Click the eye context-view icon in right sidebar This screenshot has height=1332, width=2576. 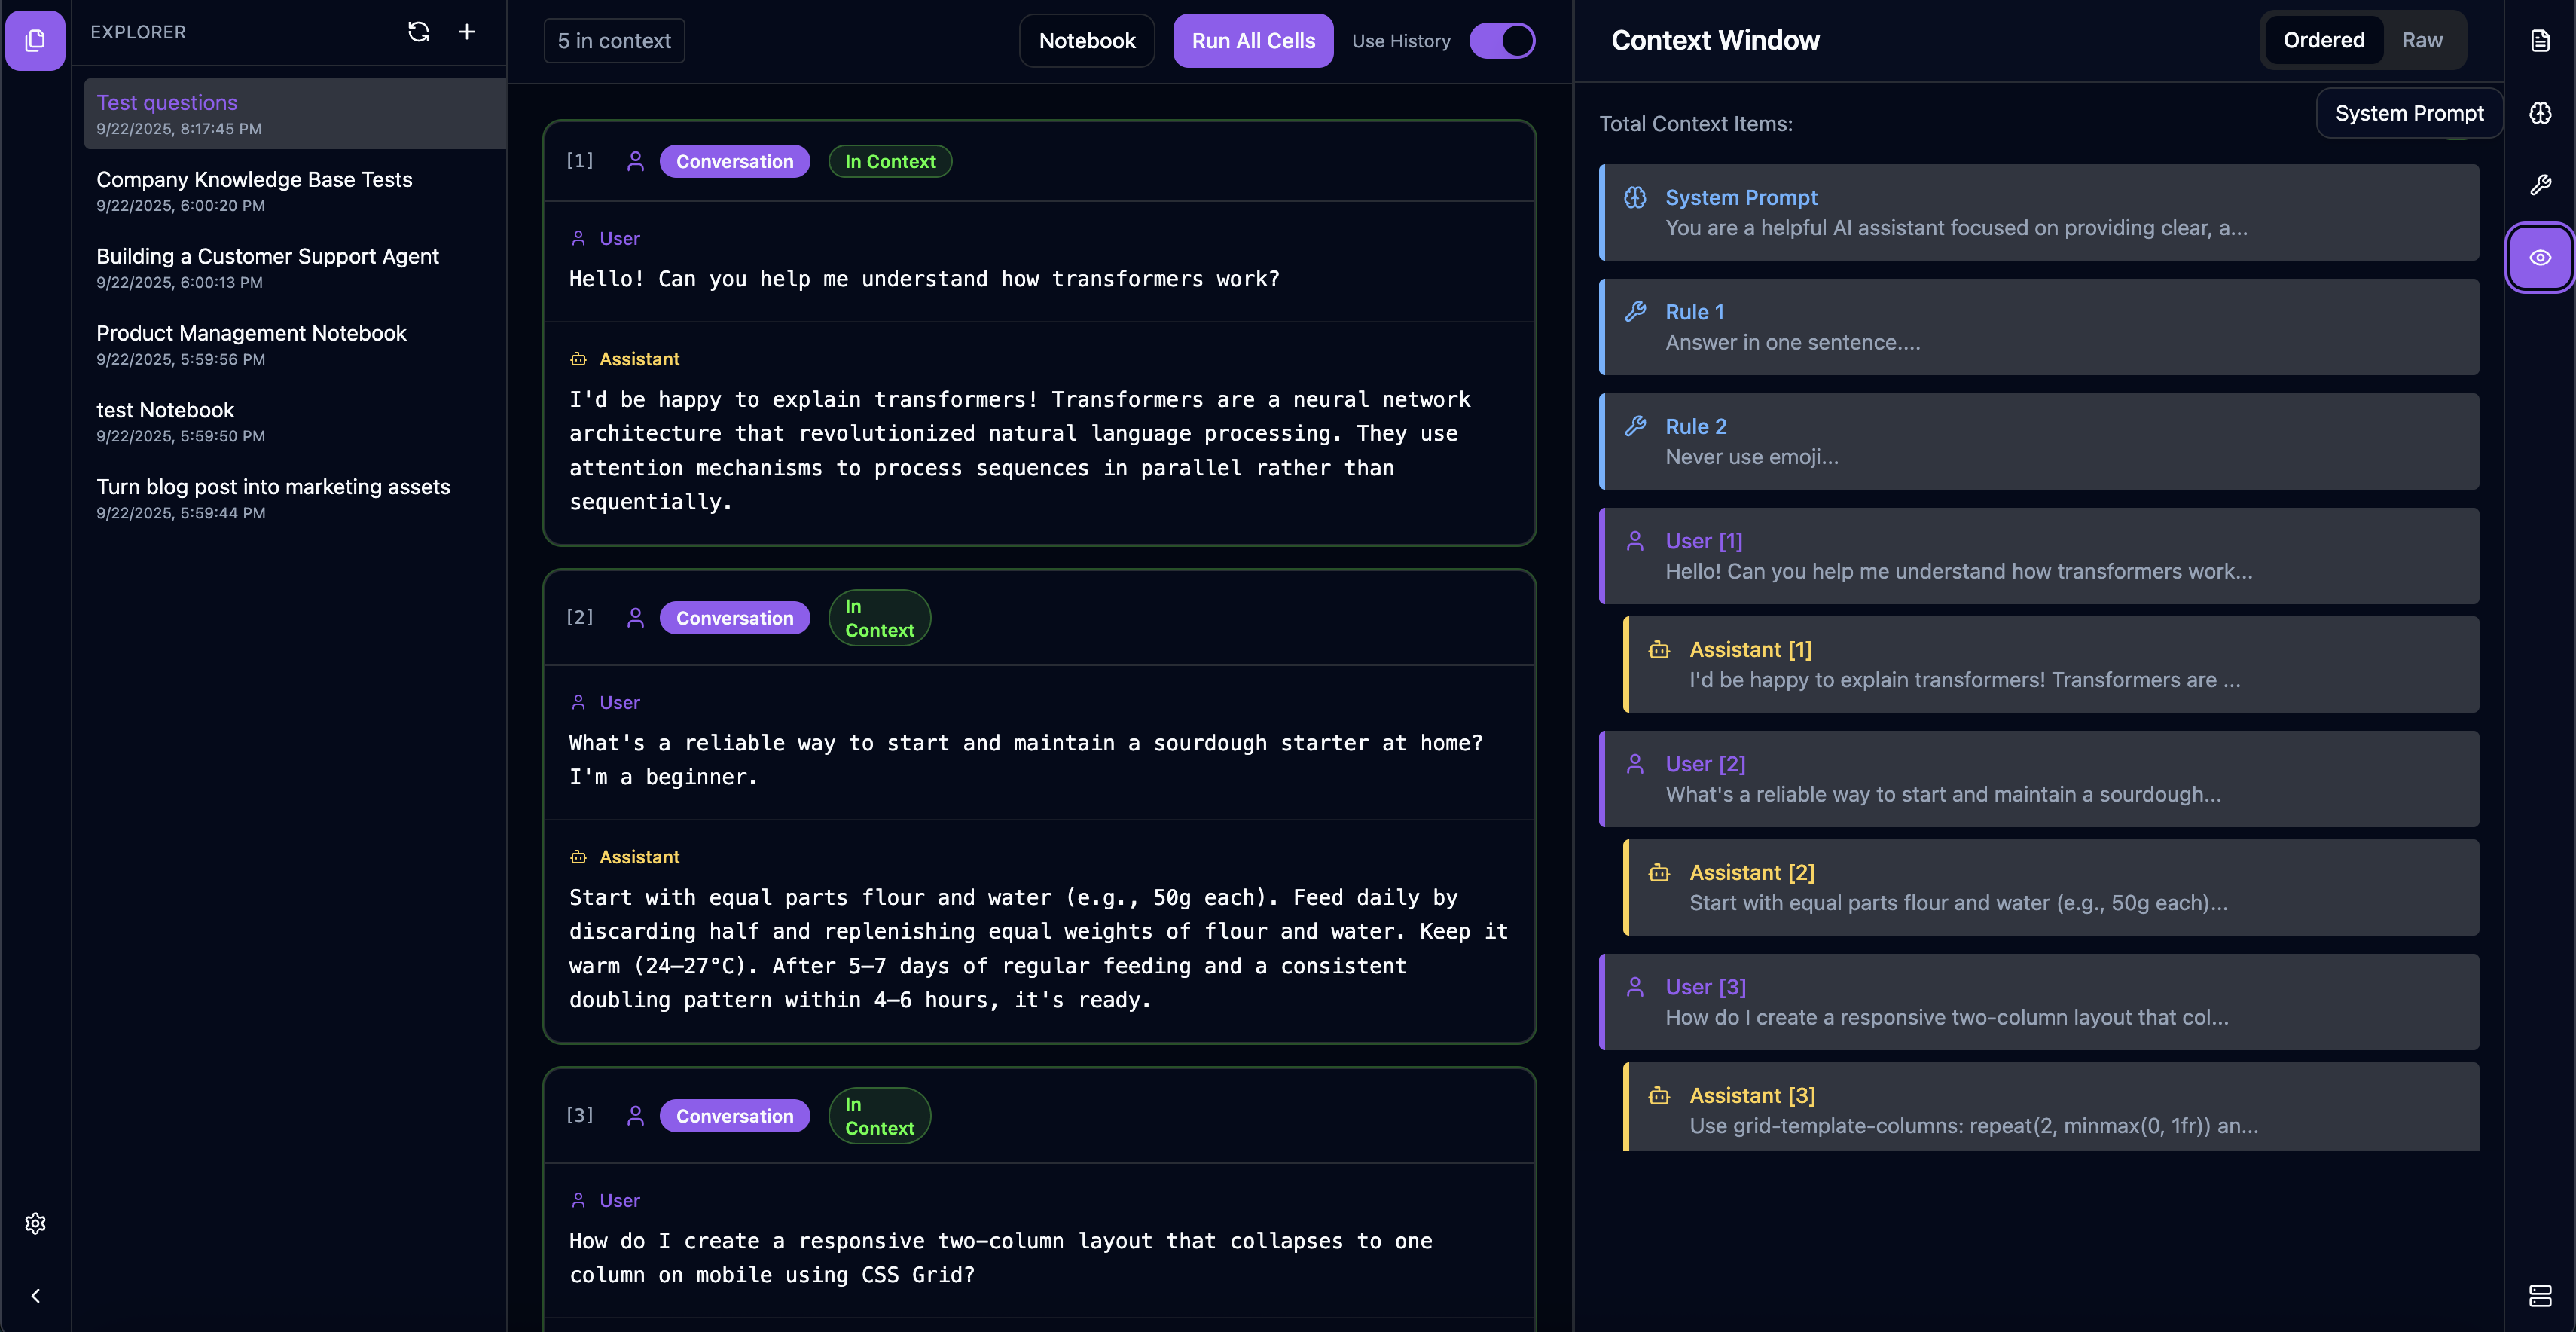tap(2541, 257)
